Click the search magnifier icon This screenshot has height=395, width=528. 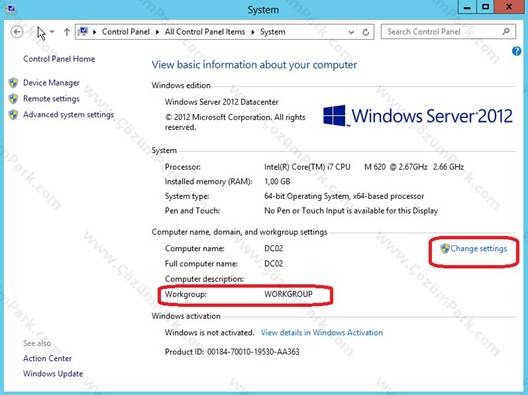[x=506, y=32]
